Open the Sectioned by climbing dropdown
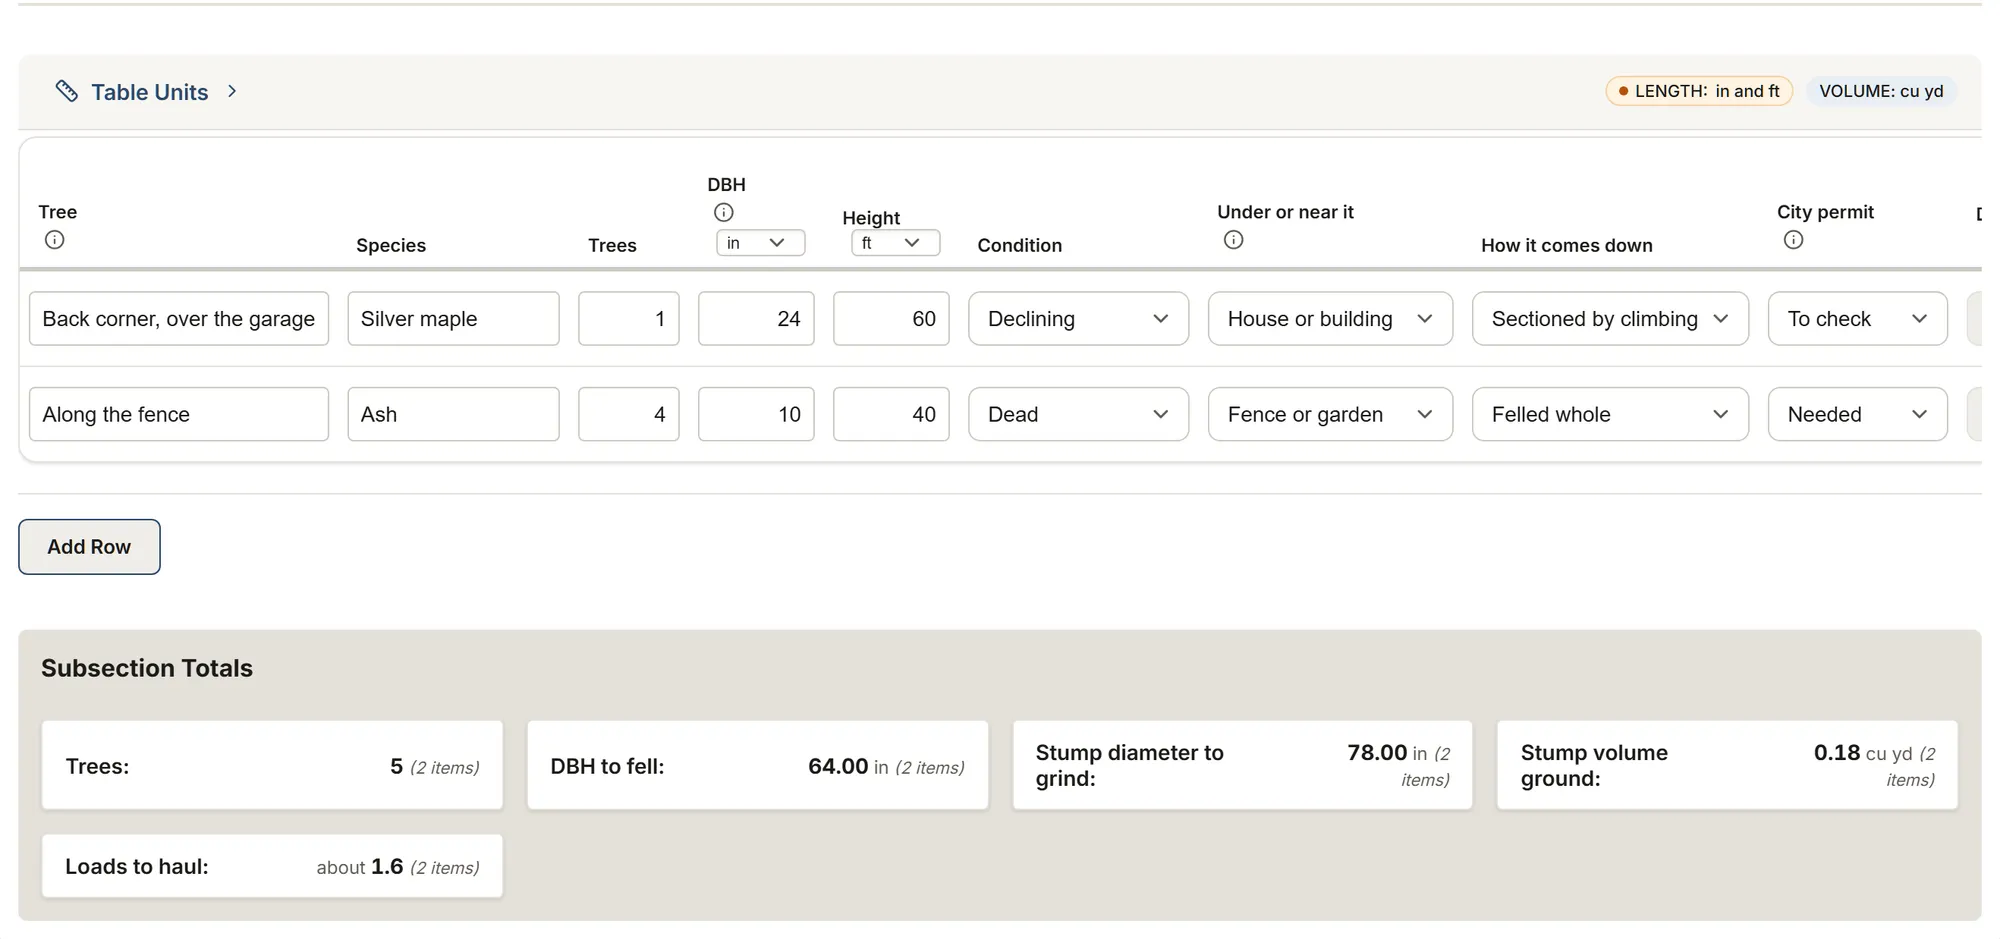The image size is (2000, 939). [x=1610, y=319]
